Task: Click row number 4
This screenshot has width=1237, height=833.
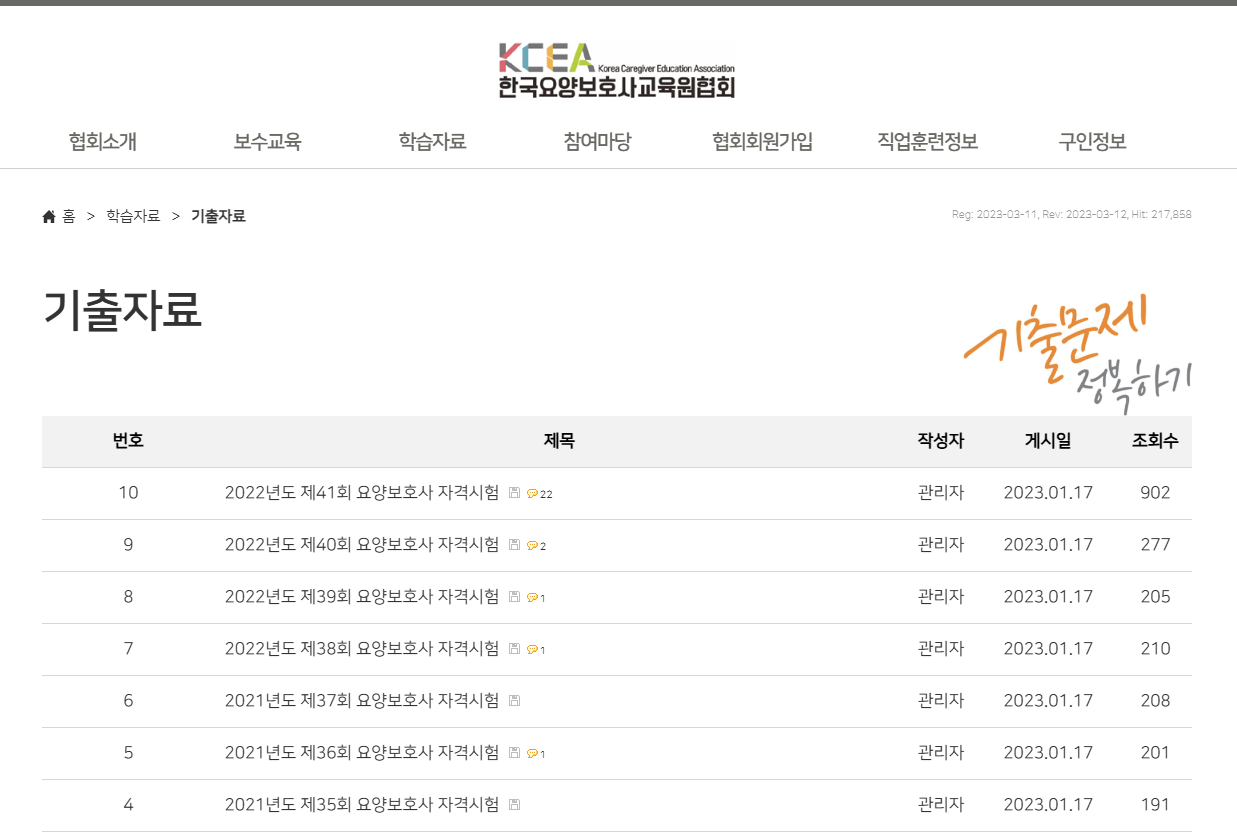Action: [128, 804]
